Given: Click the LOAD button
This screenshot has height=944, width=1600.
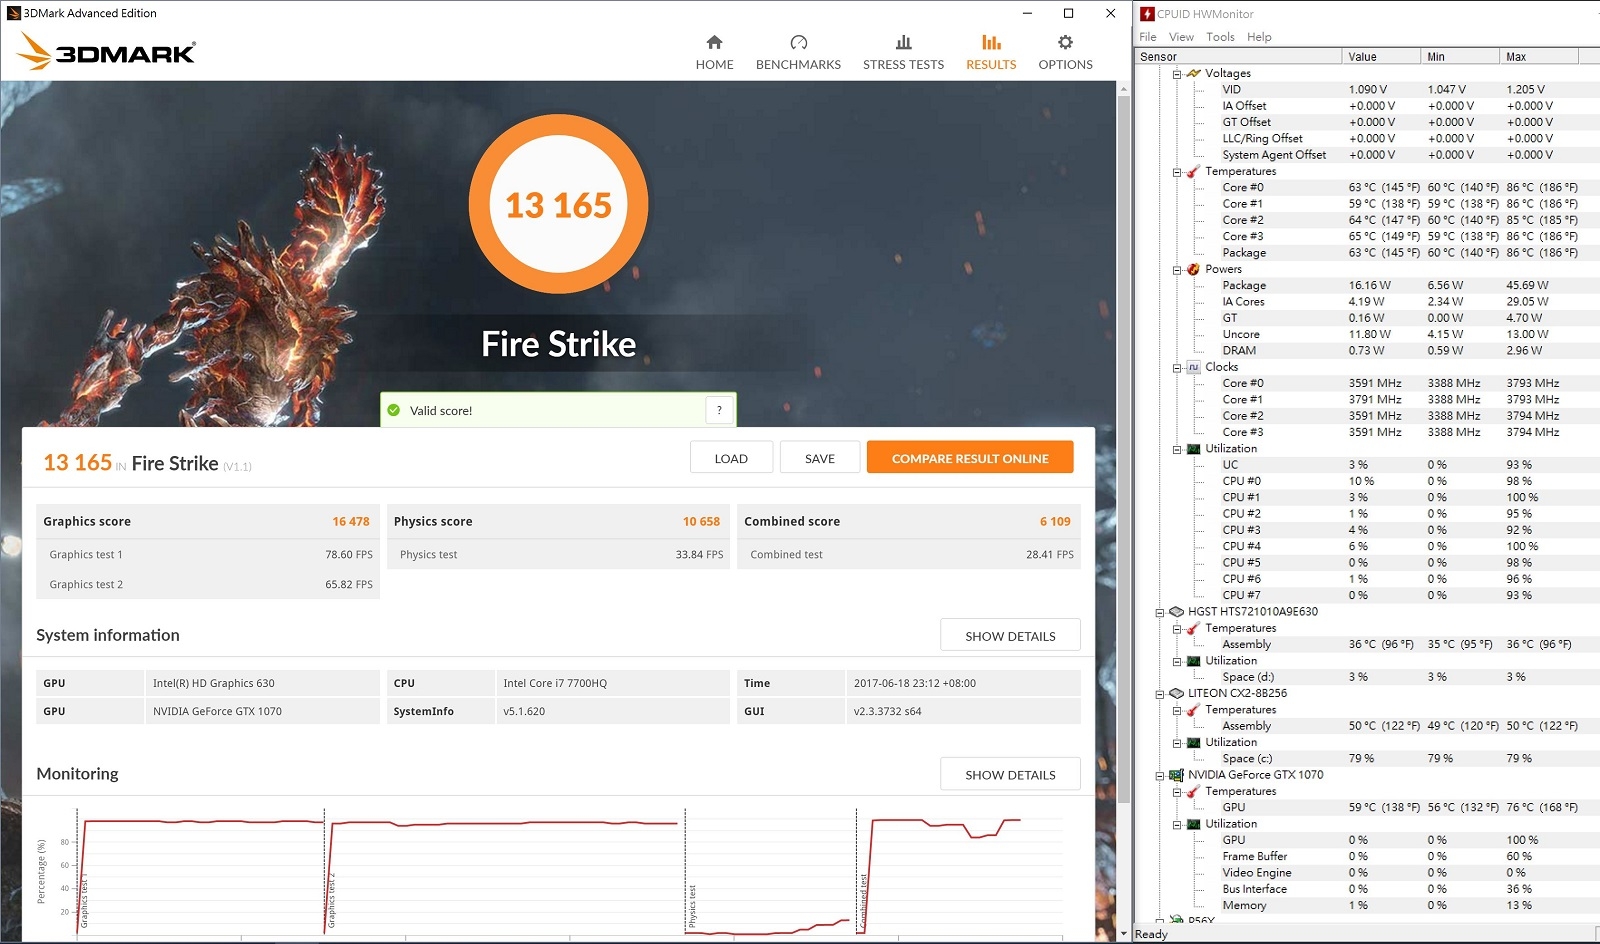Looking at the screenshot, I should pyautogui.click(x=731, y=458).
